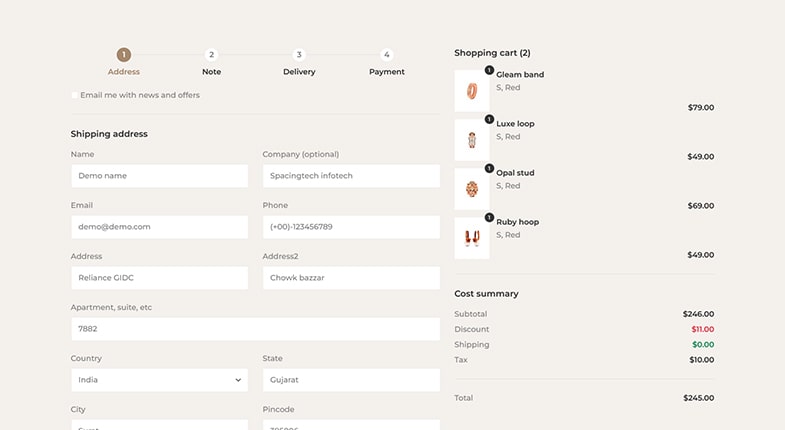Screen dimensions: 785x430
Task: Click the Gleam band product name
Action: [x=520, y=75]
